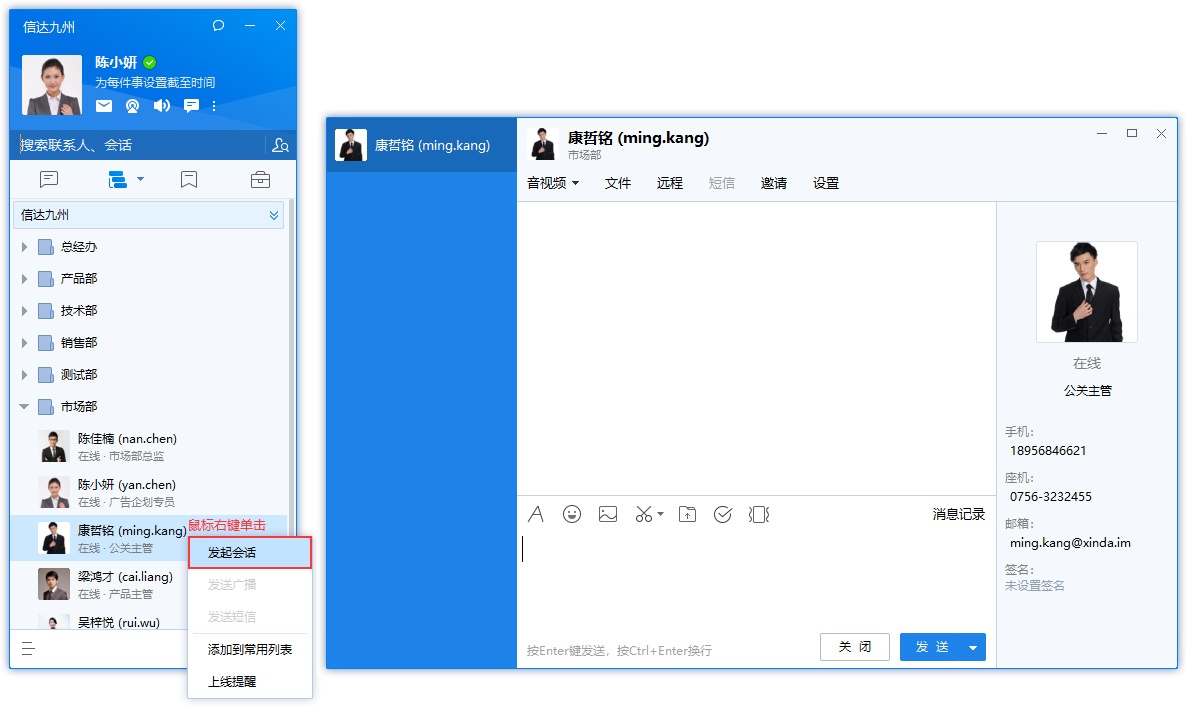Open the bookmarks icon in the sidebar
This screenshot has height=708, width=1187.
[189, 177]
